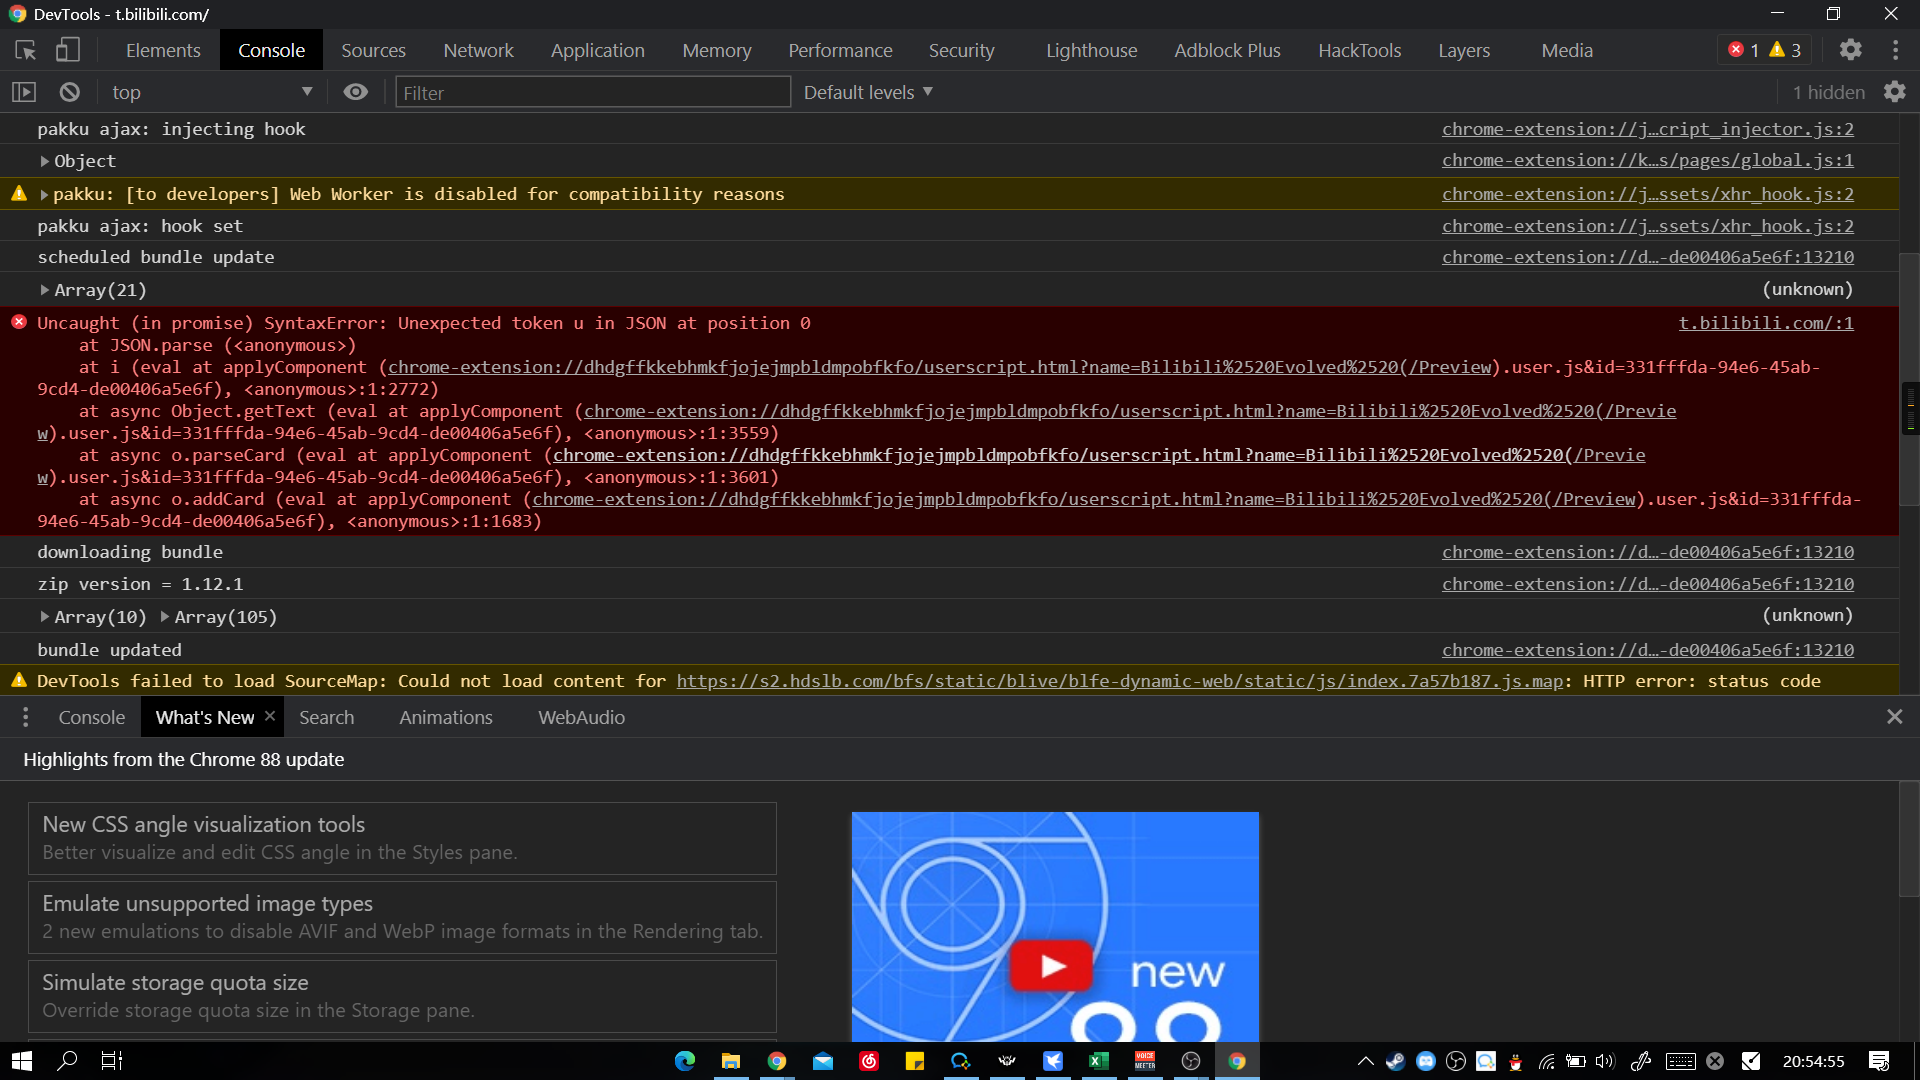Open the drawer more-tools menu
This screenshot has height=1080, width=1920.
pyautogui.click(x=25, y=716)
